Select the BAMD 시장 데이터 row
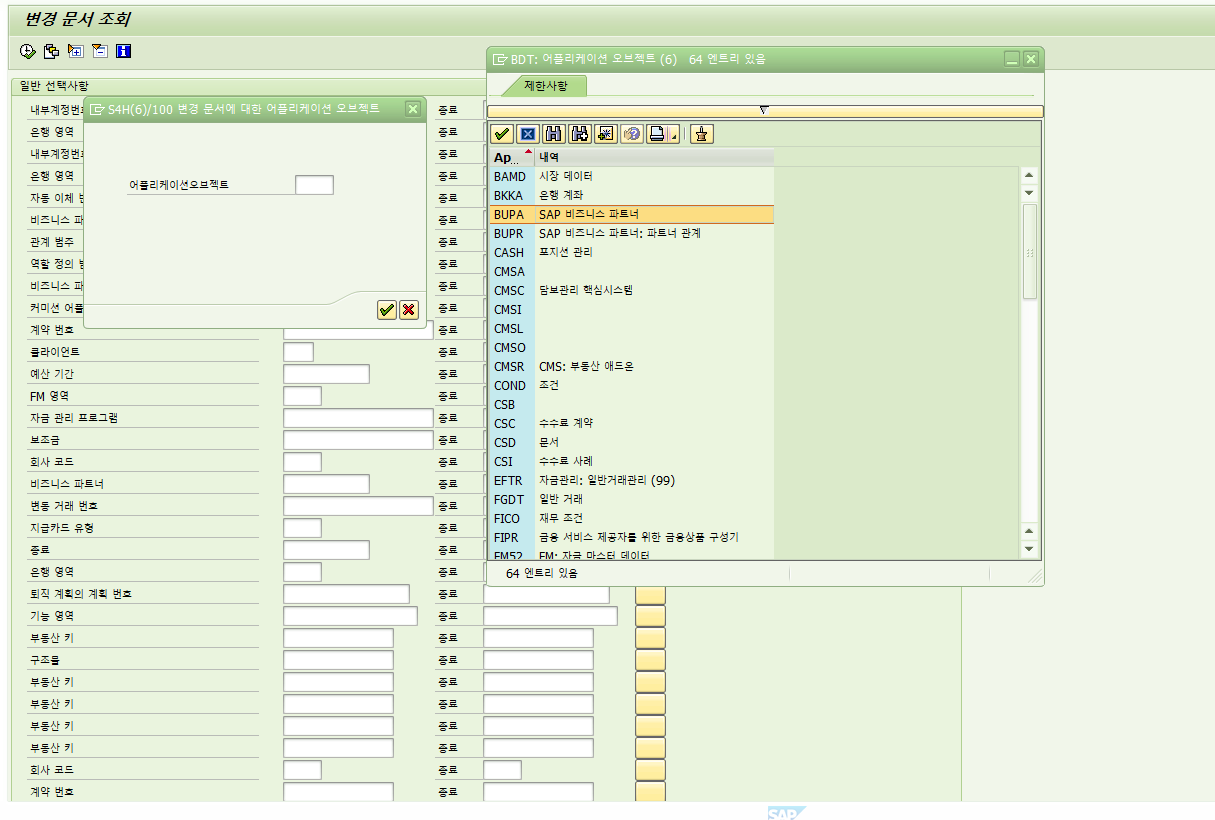 pos(632,176)
